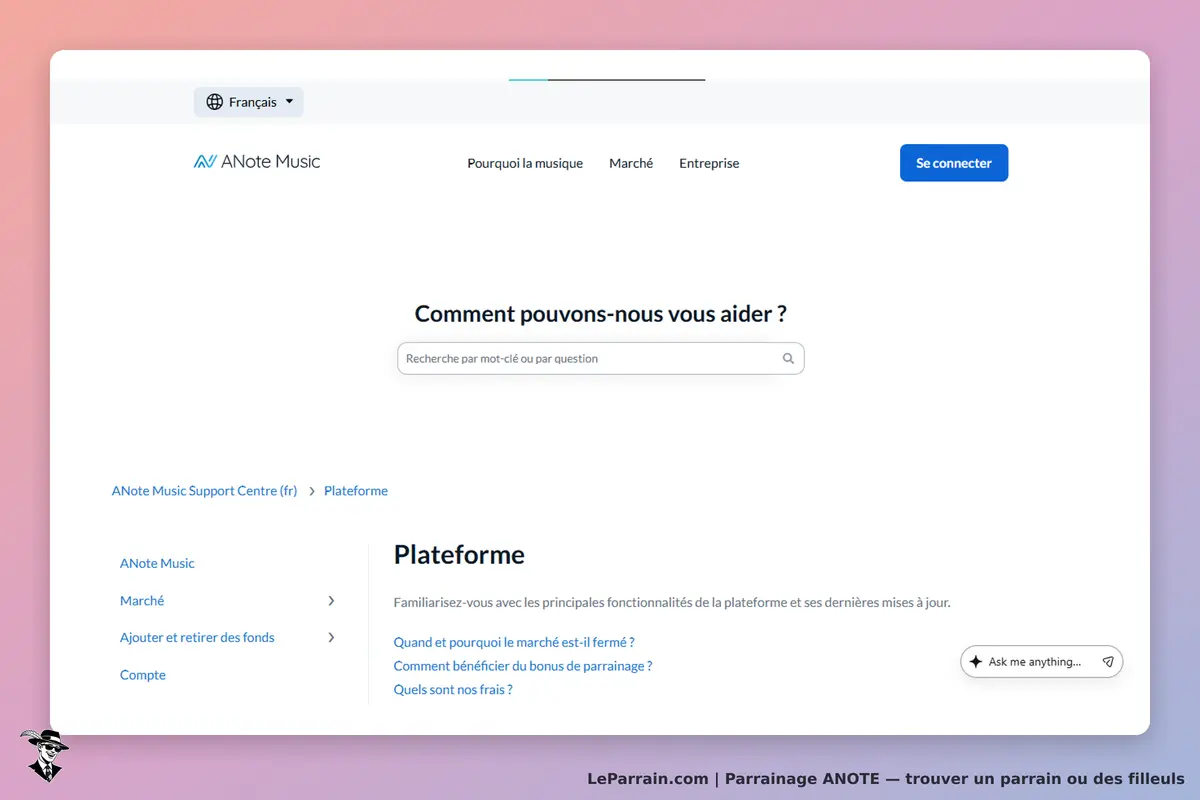This screenshot has width=1200, height=800.
Task: Click the LeParrain mascot avatar icon
Action: tap(44, 755)
